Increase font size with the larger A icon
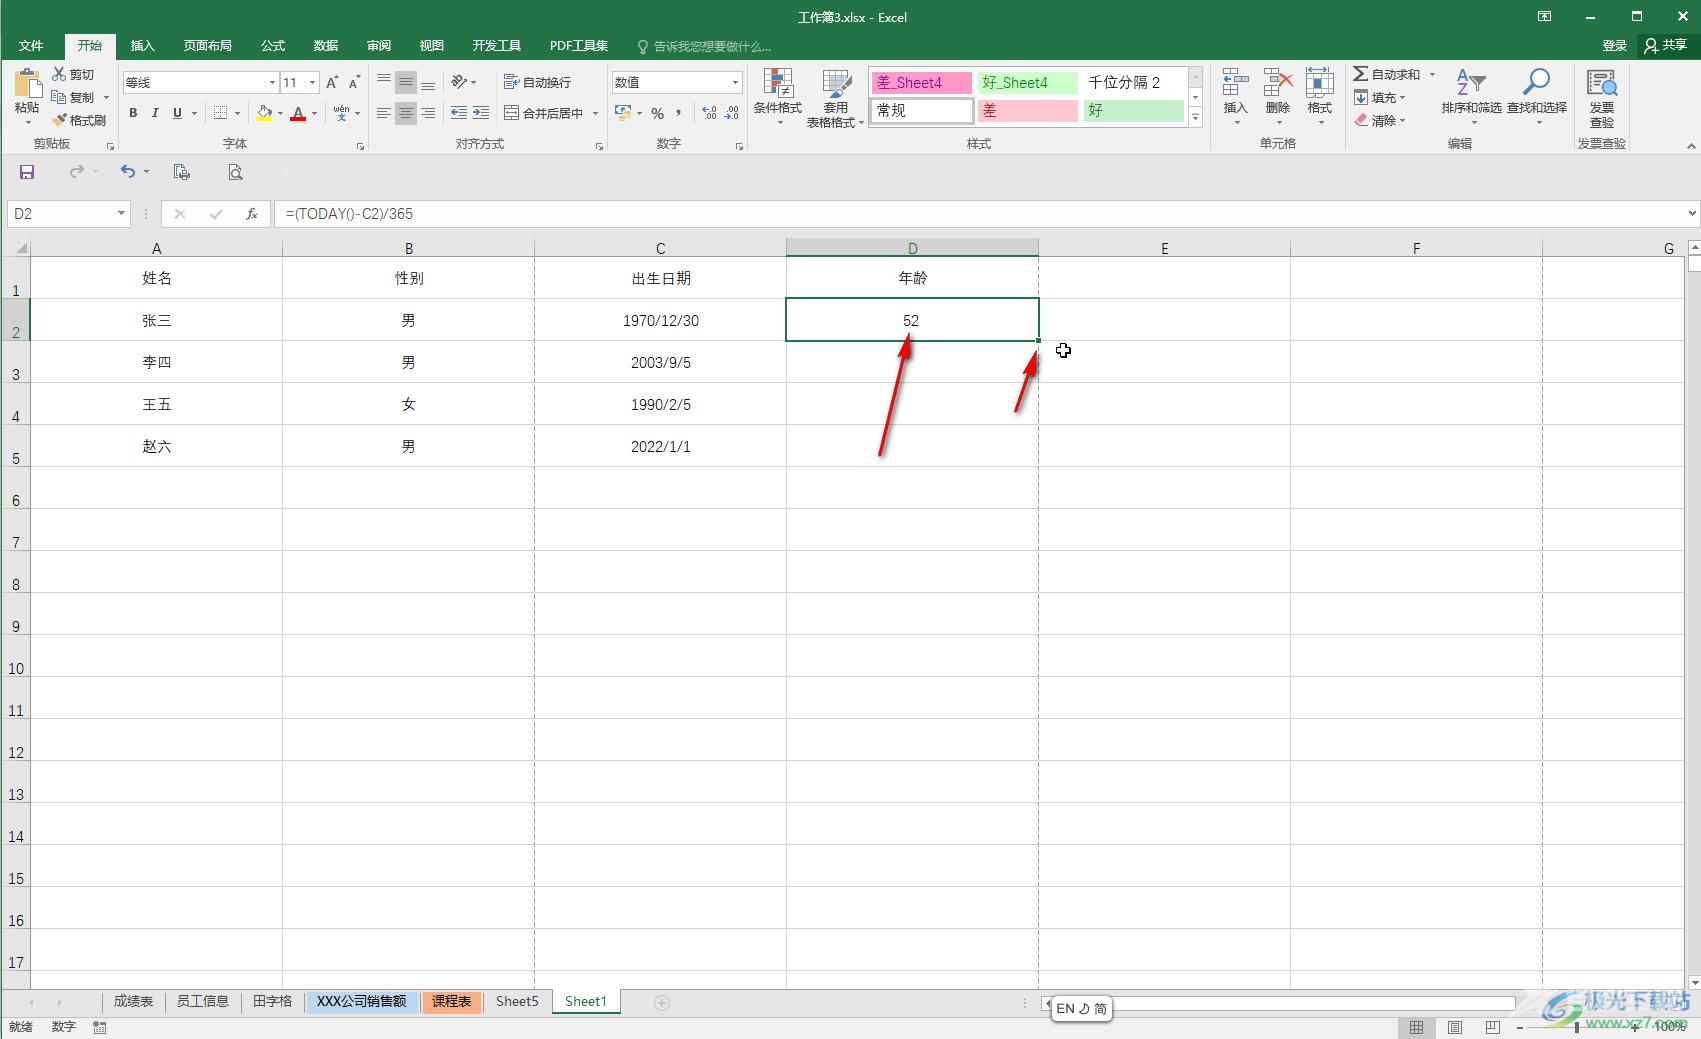Viewport: 1701px width, 1039px height. [x=333, y=82]
